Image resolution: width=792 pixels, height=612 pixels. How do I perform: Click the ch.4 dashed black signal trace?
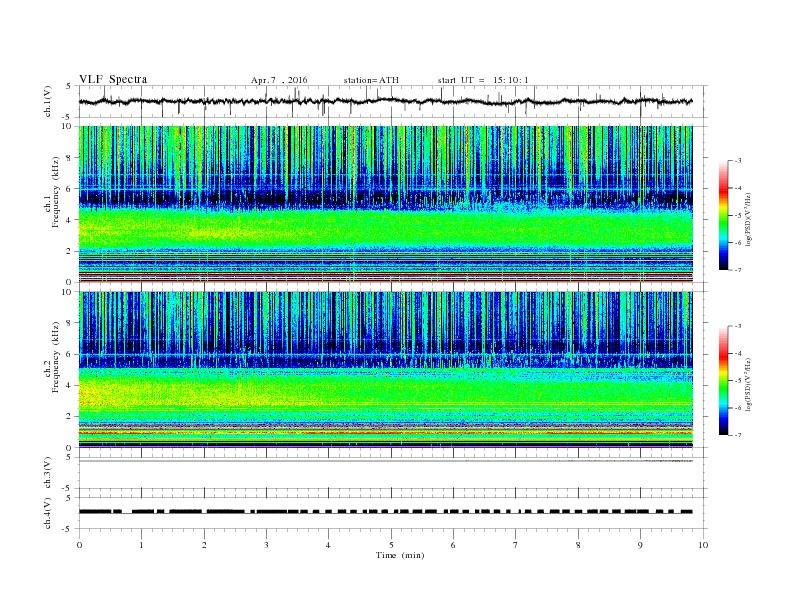385,512
